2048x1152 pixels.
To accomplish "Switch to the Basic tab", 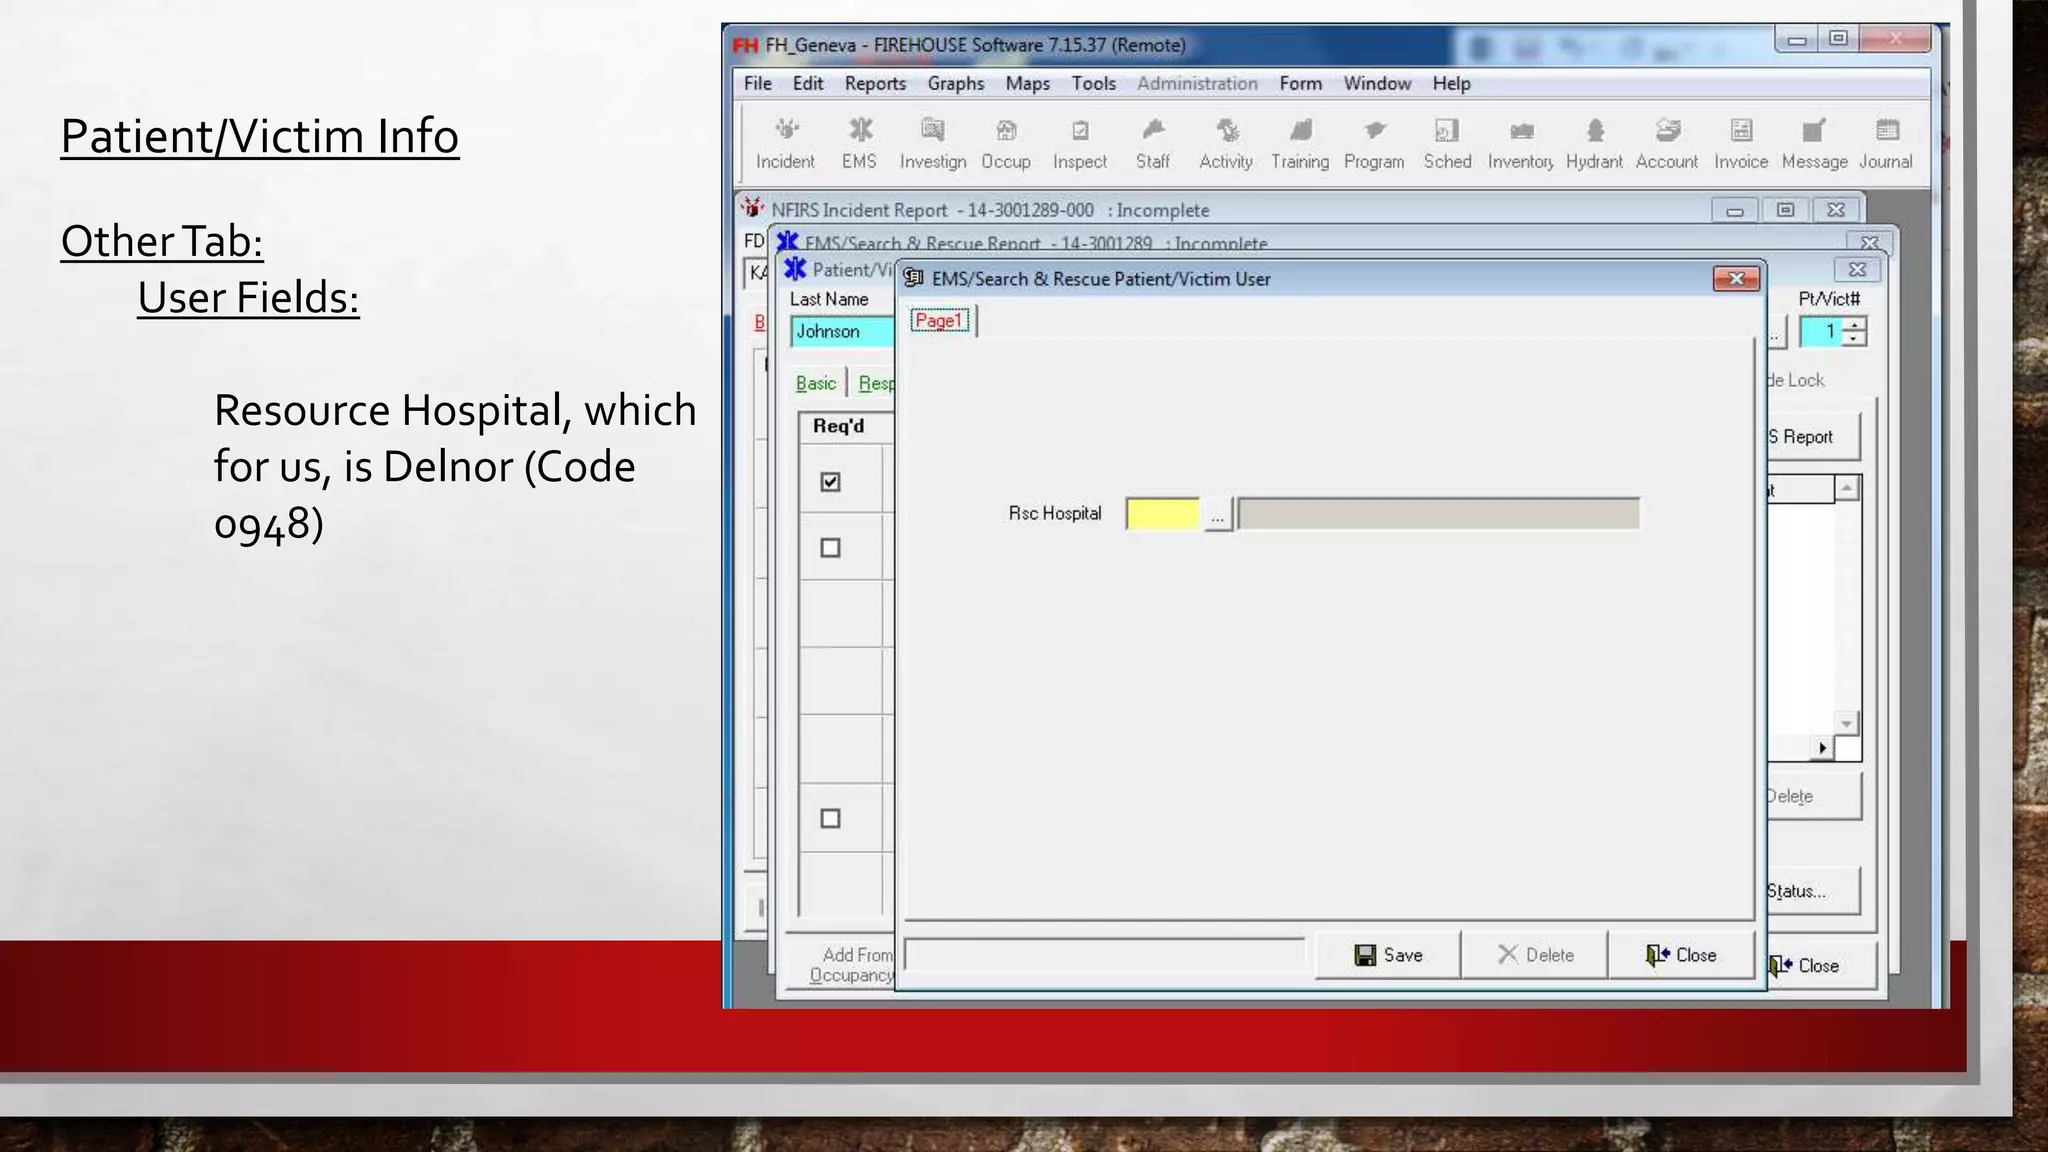I will [x=816, y=383].
